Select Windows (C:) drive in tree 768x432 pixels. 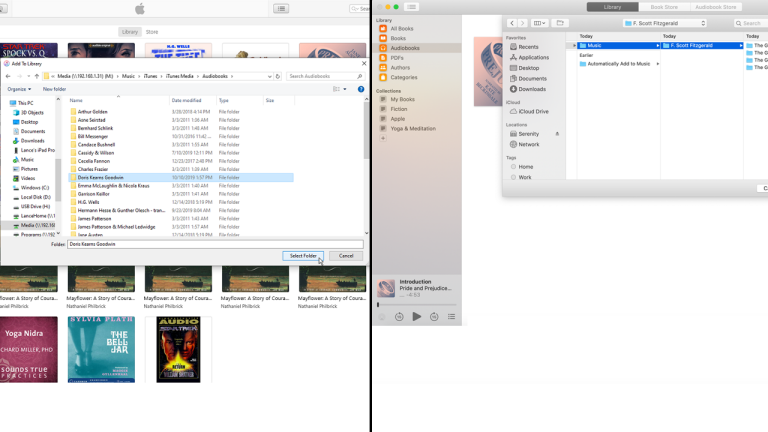(x=35, y=188)
